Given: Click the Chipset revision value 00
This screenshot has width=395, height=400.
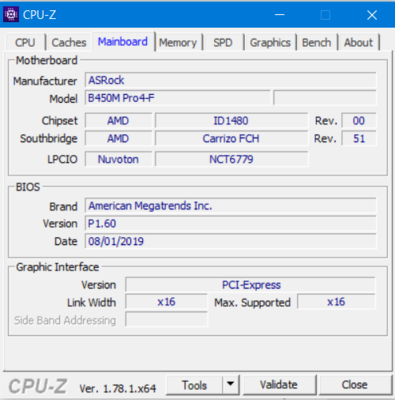Looking at the screenshot, I should coord(359,121).
